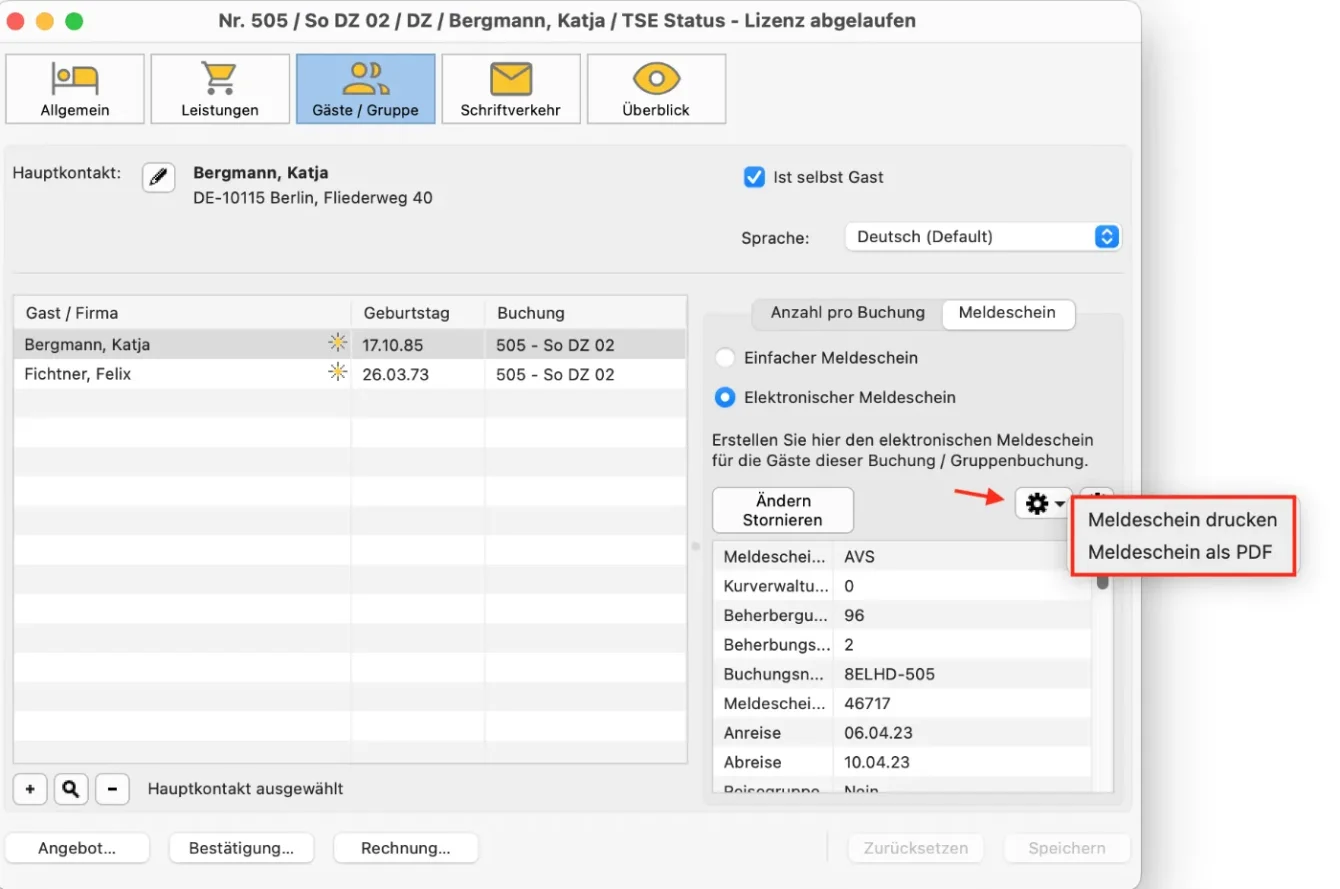Click the Meldeschein number 46717
This screenshot has height=889, width=1340.
(x=868, y=703)
